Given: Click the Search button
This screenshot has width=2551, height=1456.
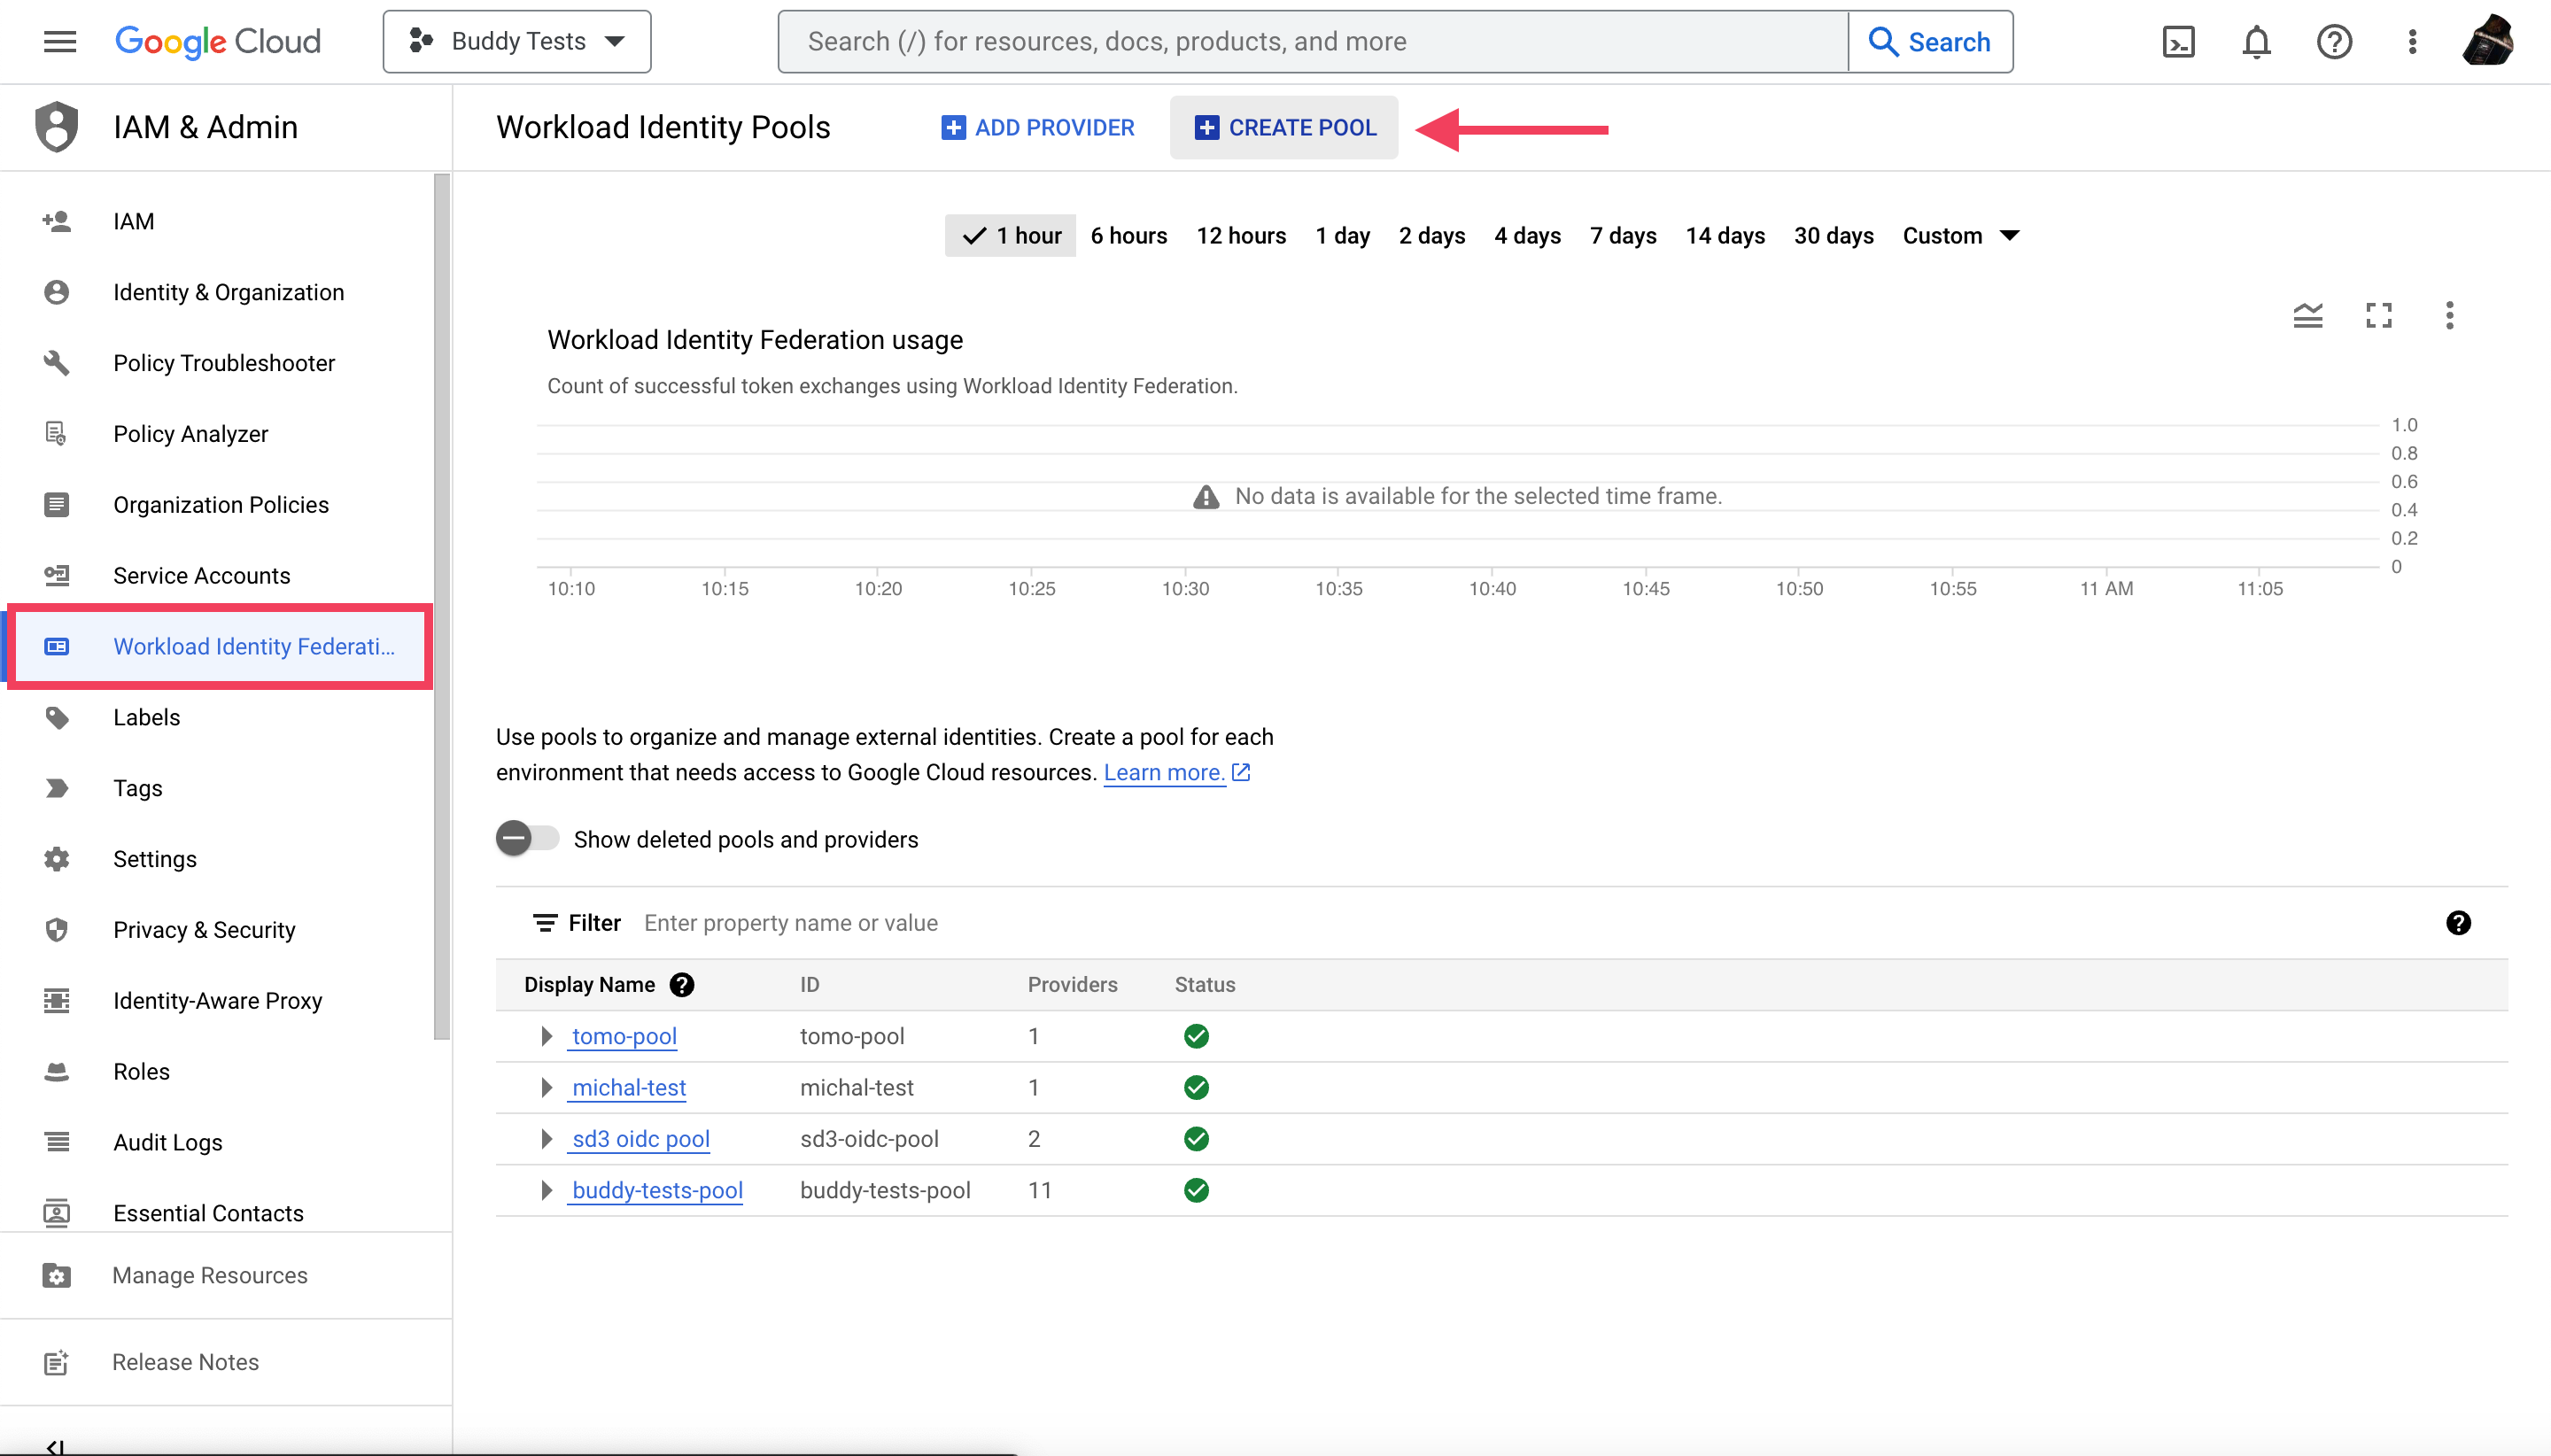Looking at the screenshot, I should pyautogui.click(x=1930, y=41).
